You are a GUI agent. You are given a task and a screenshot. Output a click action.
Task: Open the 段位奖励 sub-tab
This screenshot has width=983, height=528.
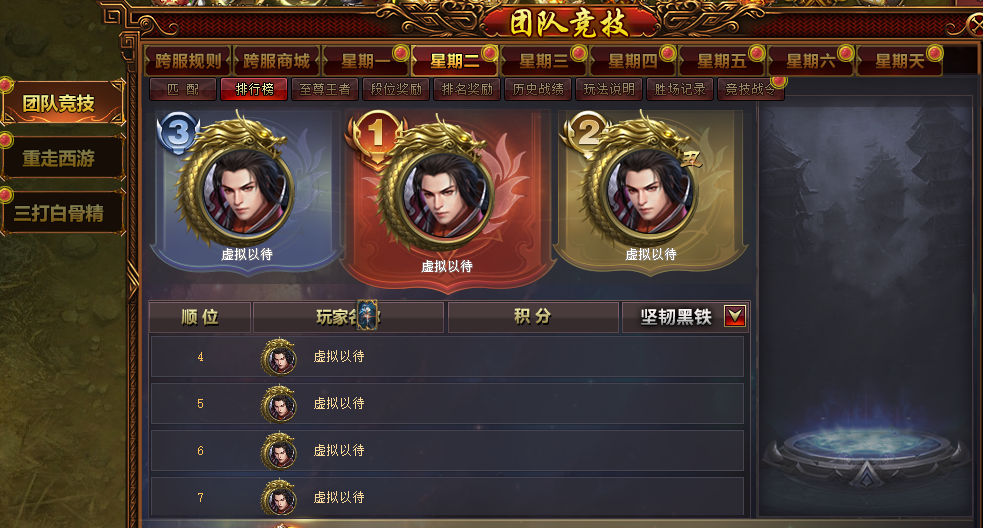[396, 90]
